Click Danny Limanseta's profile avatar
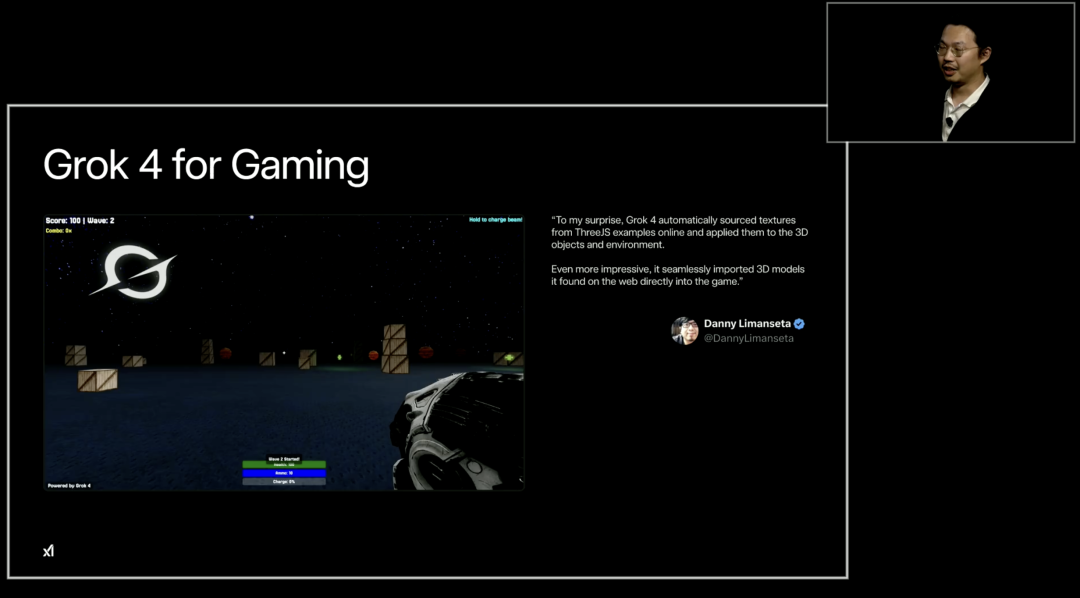This screenshot has width=1080, height=598. pyautogui.click(x=684, y=331)
